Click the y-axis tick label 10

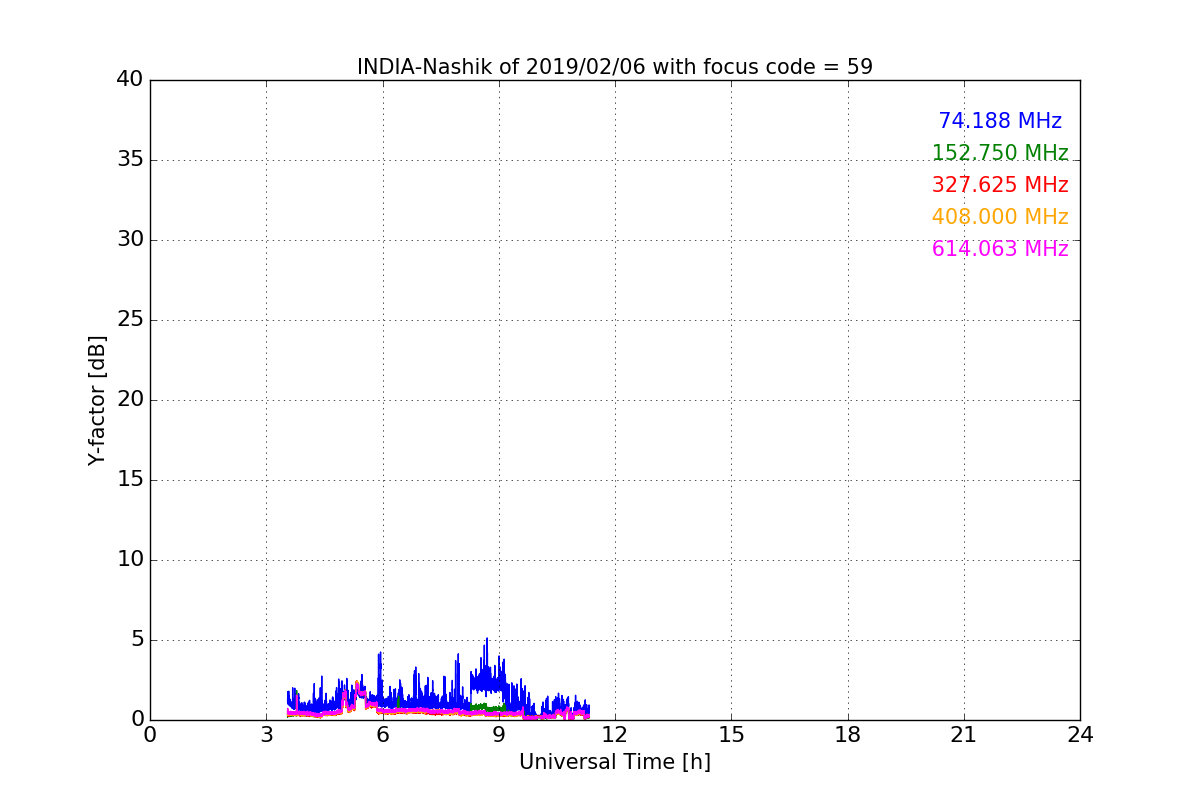130,560
